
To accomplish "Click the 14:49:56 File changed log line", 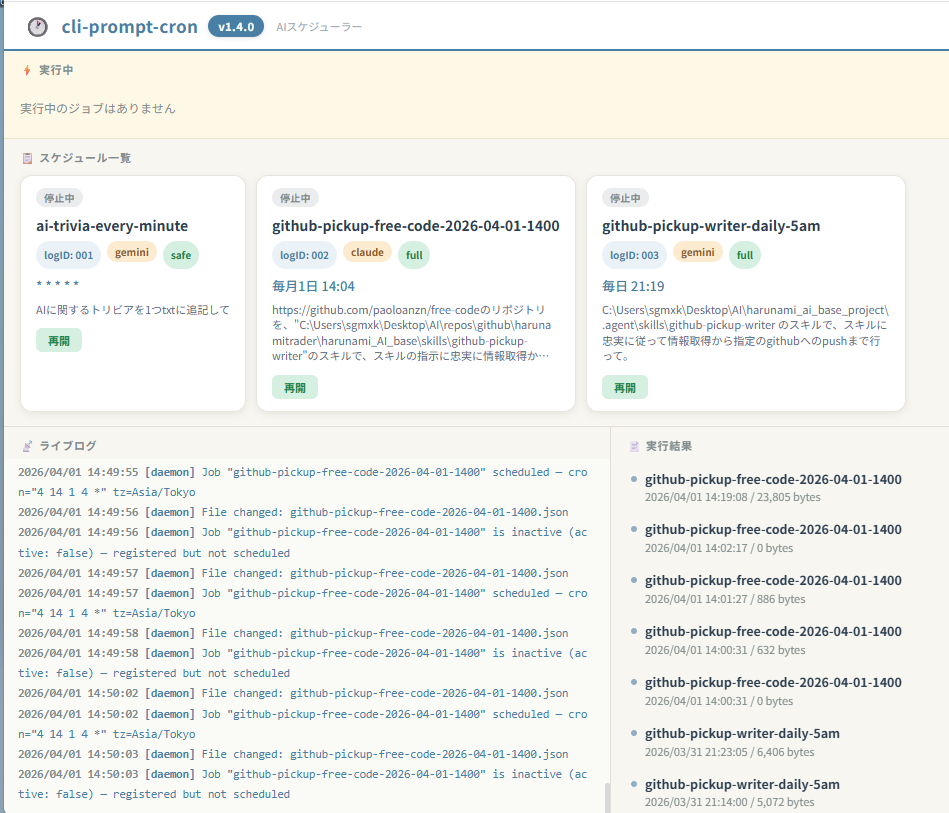I will (x=293, y=512).
